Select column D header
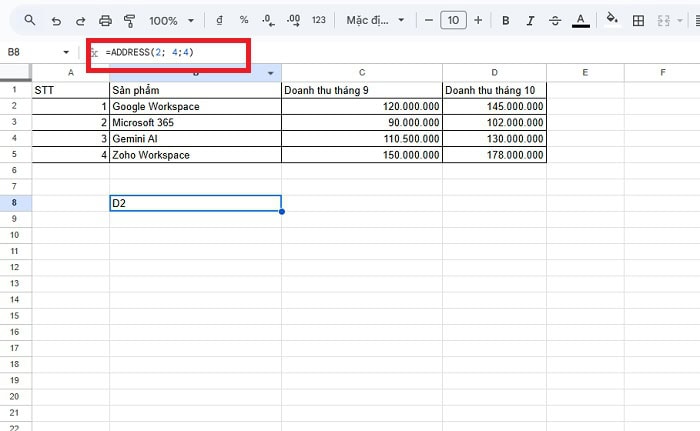The image size is (700, 431). pyautogui.click(x=494, y=72)
